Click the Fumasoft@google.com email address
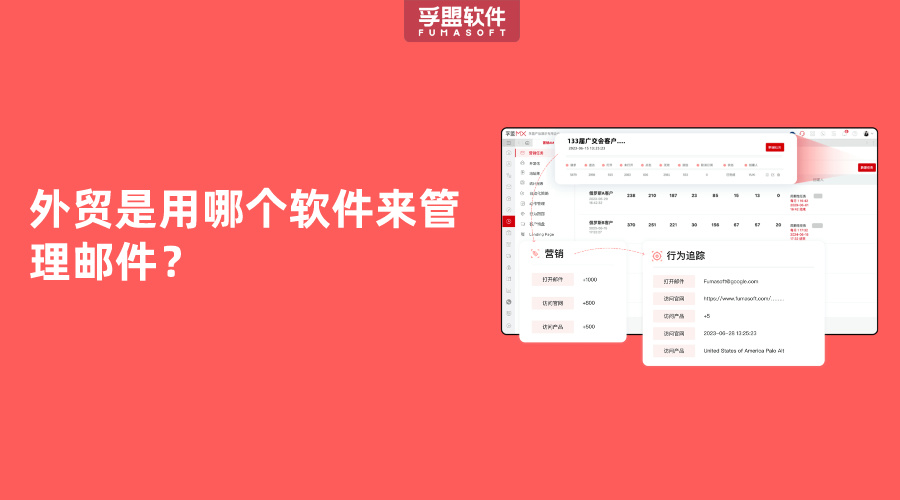This screenshot has height=500, width=900. point(731,282)
